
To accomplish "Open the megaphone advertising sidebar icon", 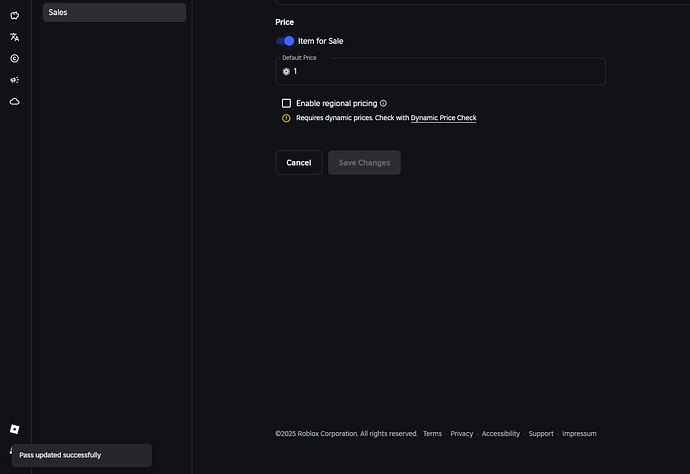I will [15, 80].
